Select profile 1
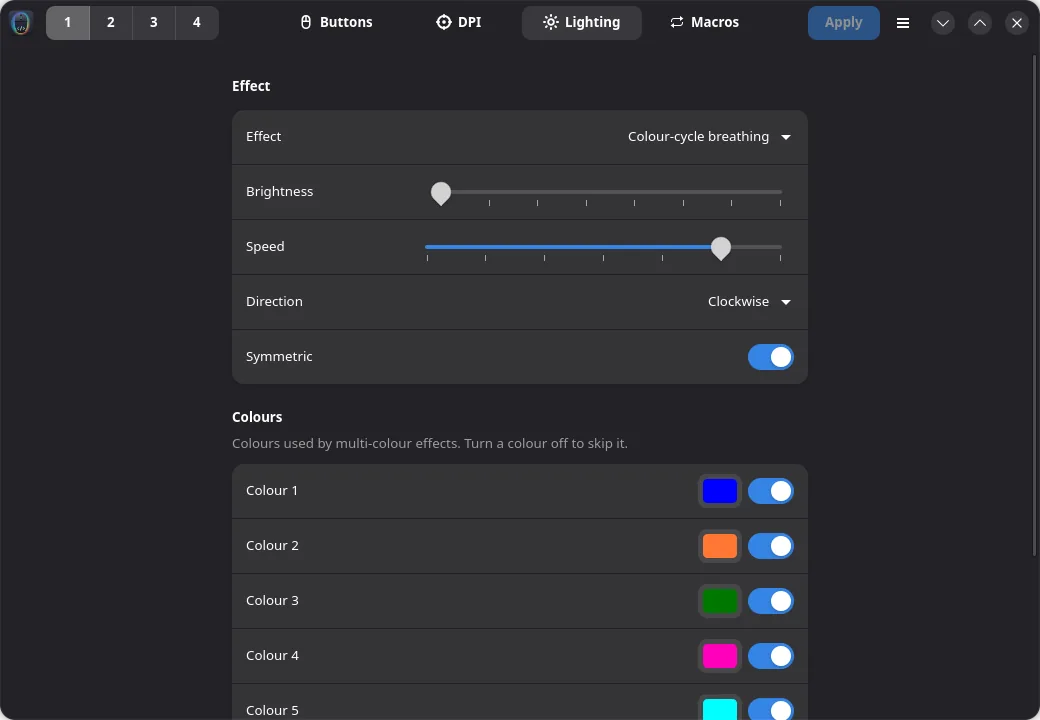 point(68,23)
